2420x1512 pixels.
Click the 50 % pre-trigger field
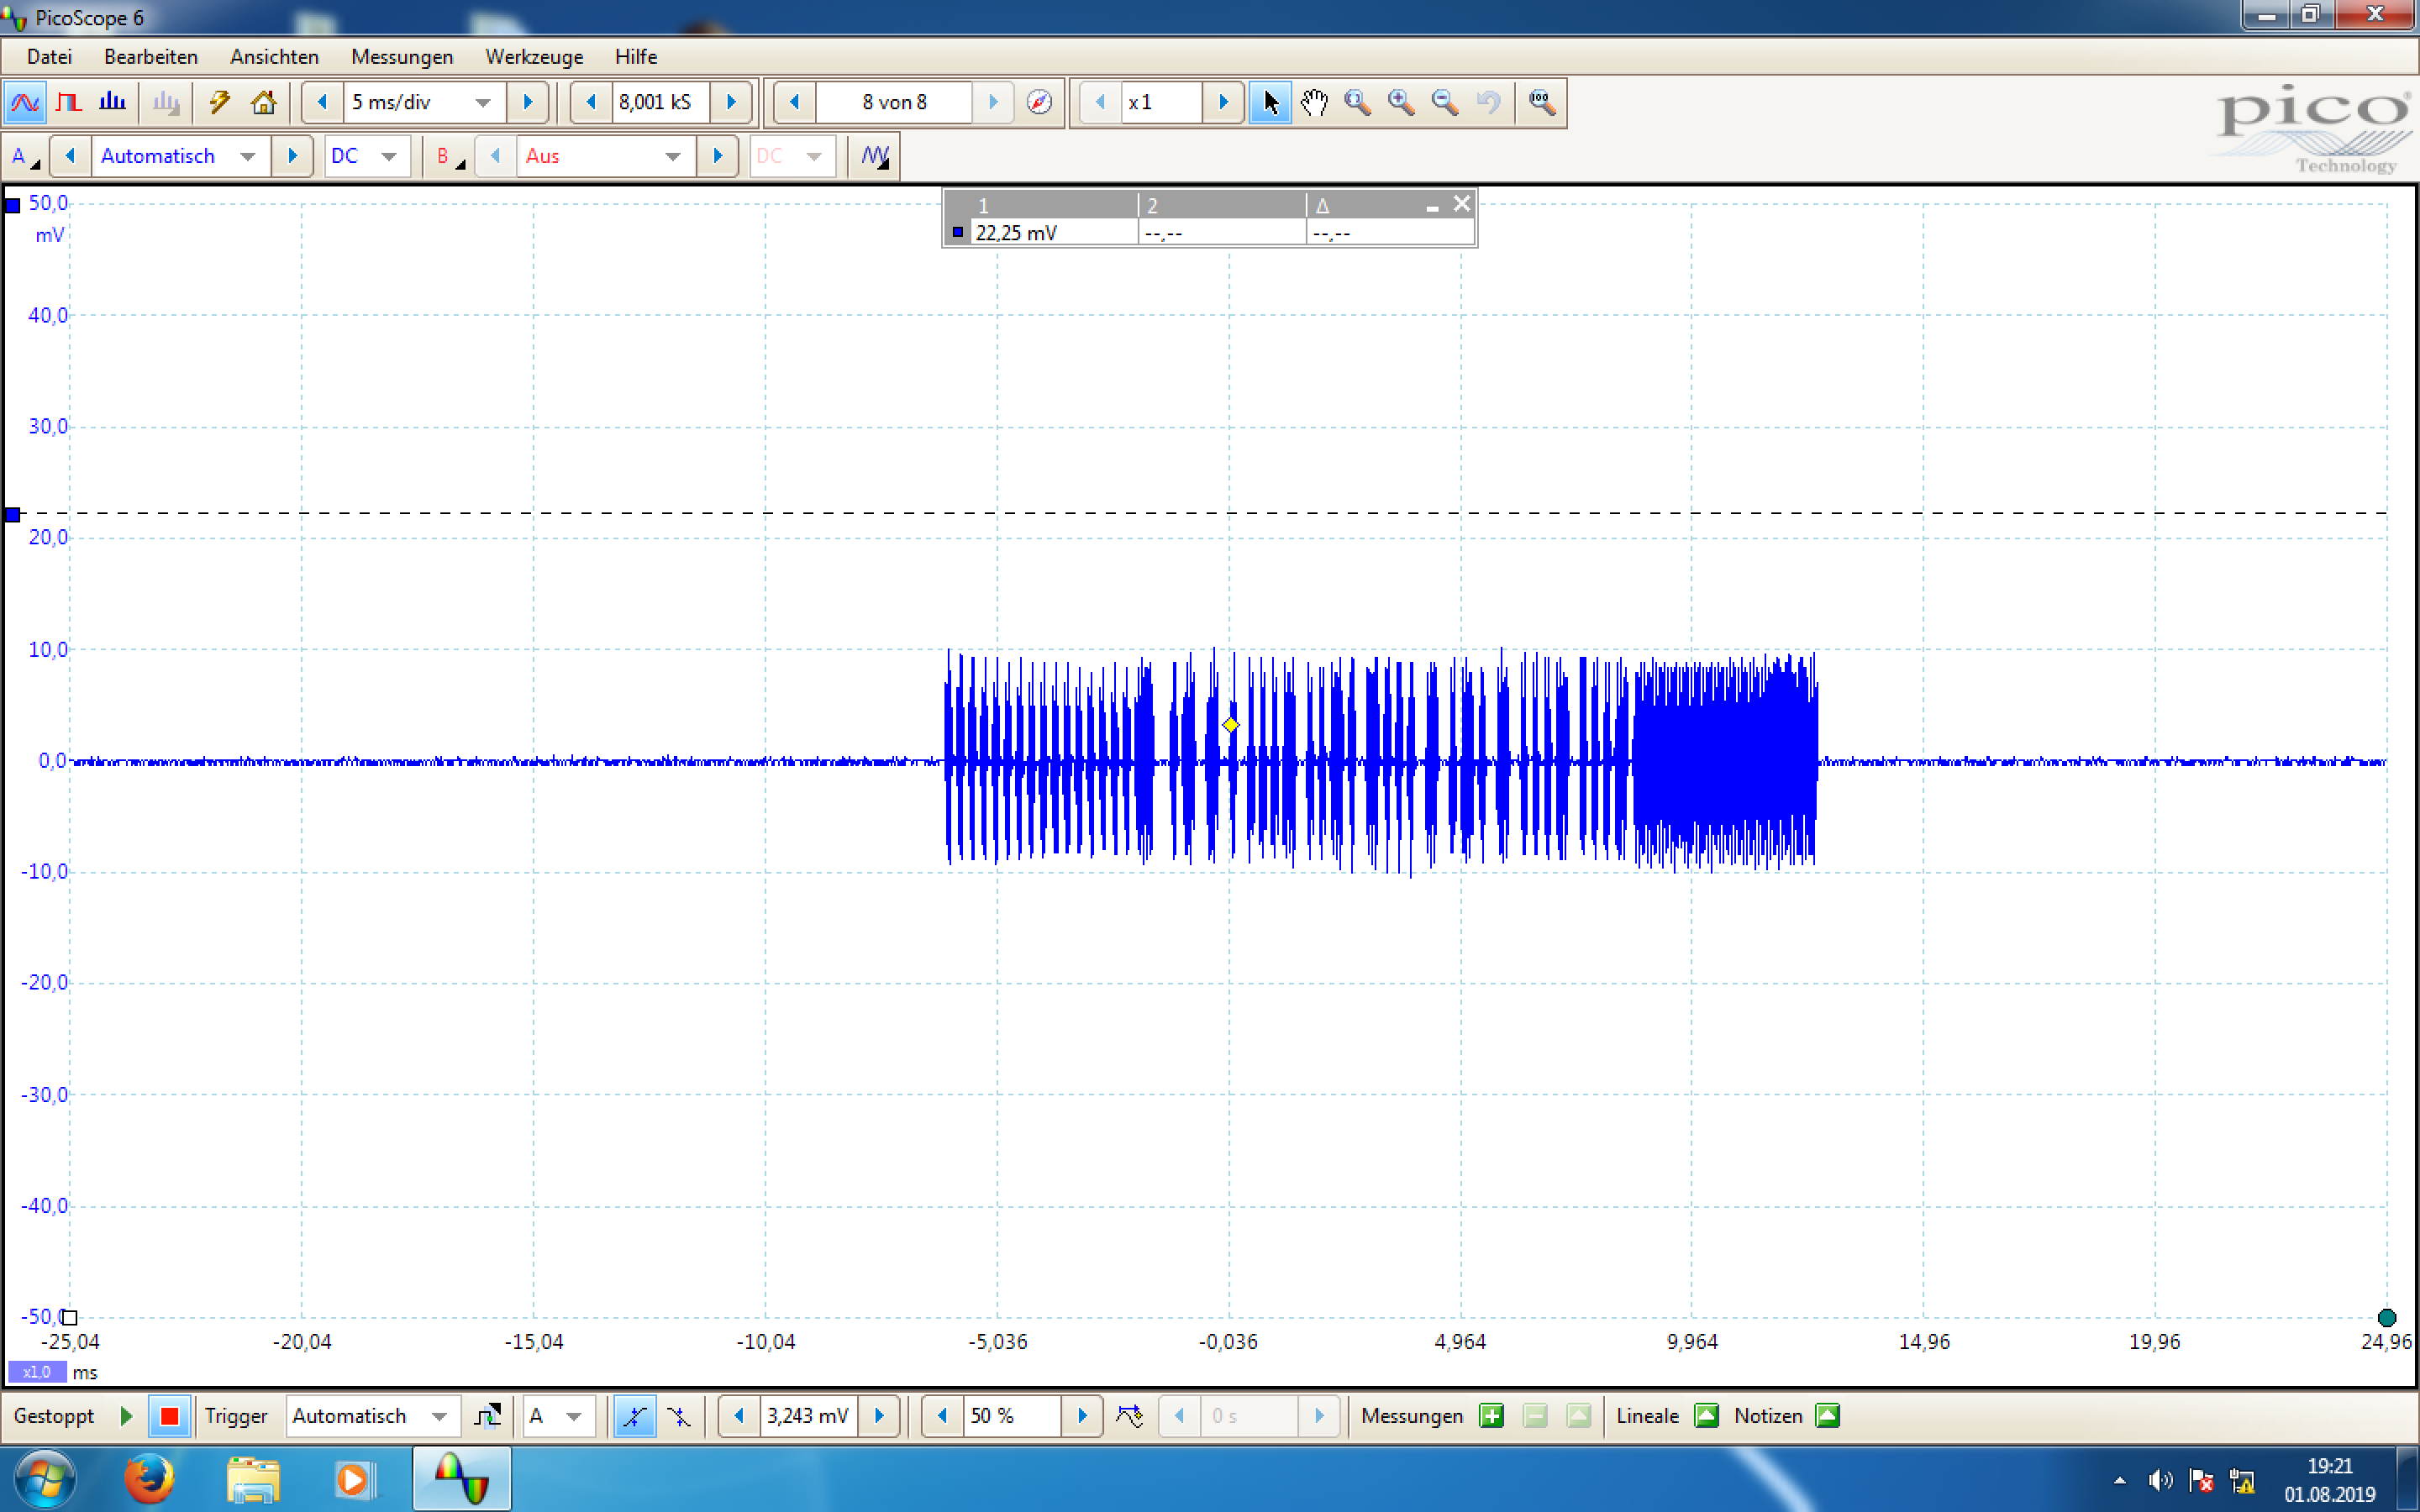pos(1012,1416)
